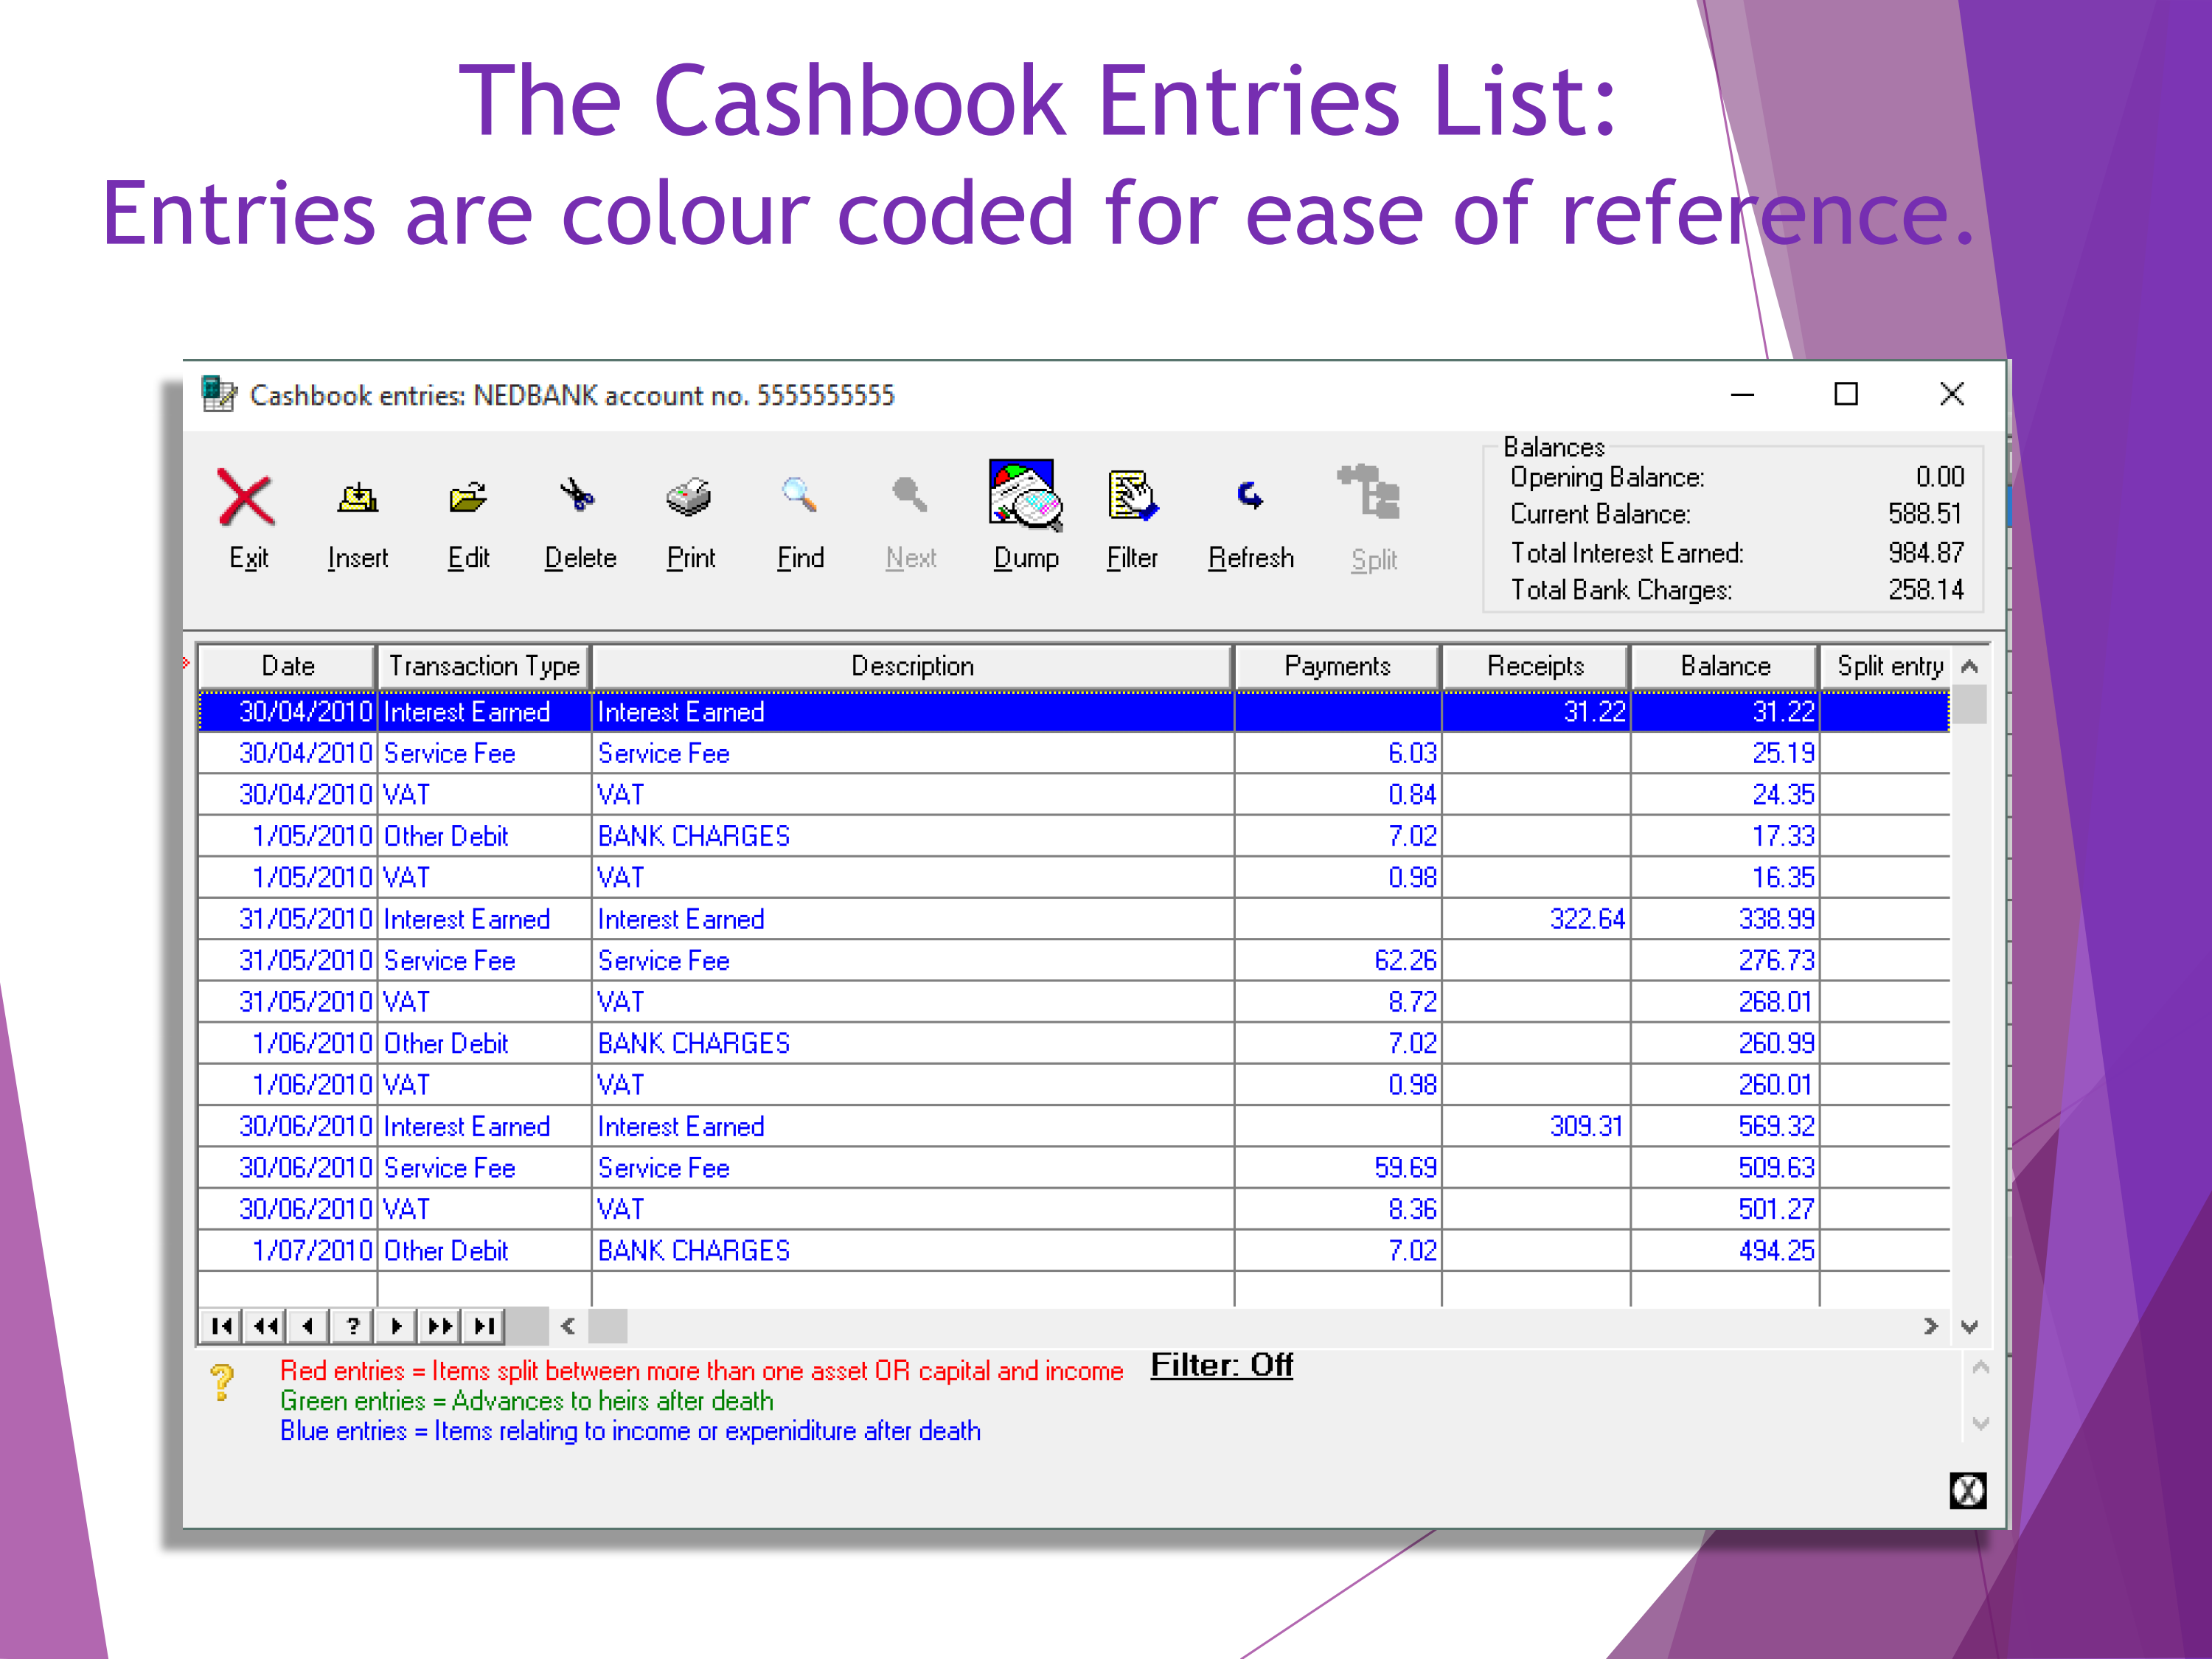Click the Dump report icon

1025,494
